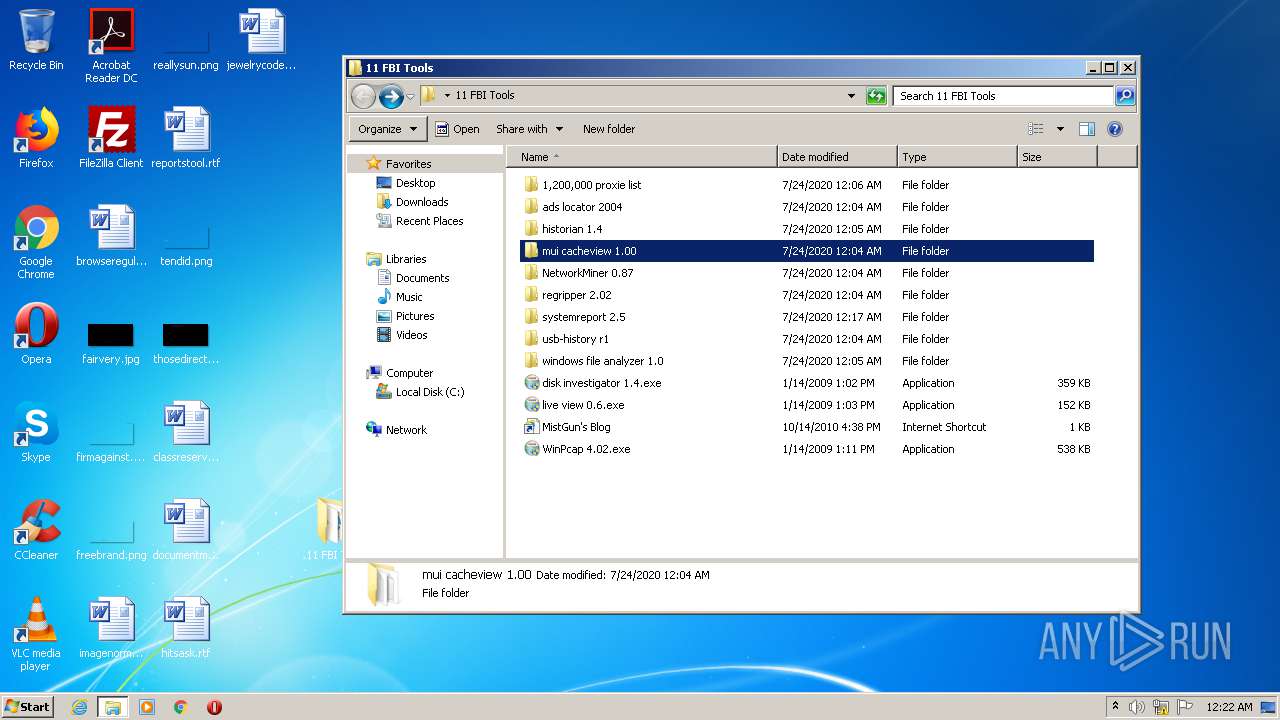The width and height of the screenshot is (1280, 720).
Task: Click the Chrome taskbar icon
Action: click(181, 707)
